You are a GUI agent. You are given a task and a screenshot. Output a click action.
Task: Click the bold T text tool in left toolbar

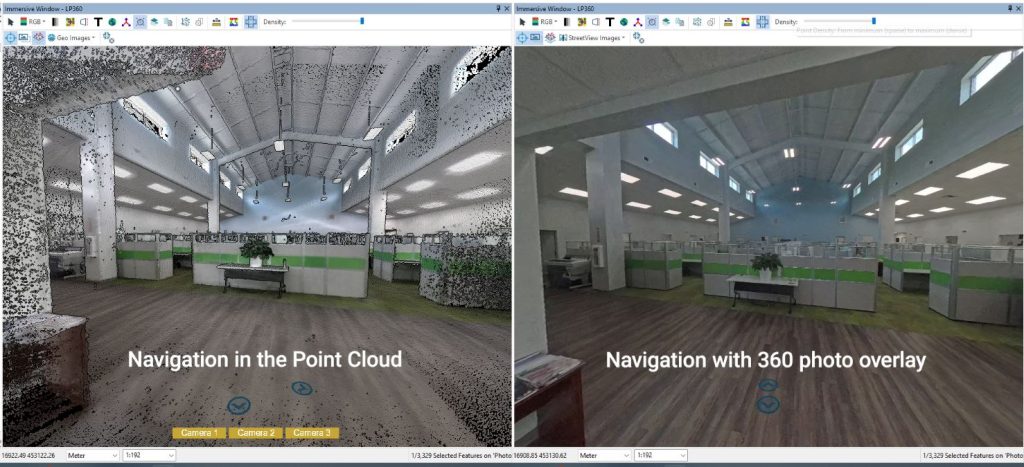(98, 21)
